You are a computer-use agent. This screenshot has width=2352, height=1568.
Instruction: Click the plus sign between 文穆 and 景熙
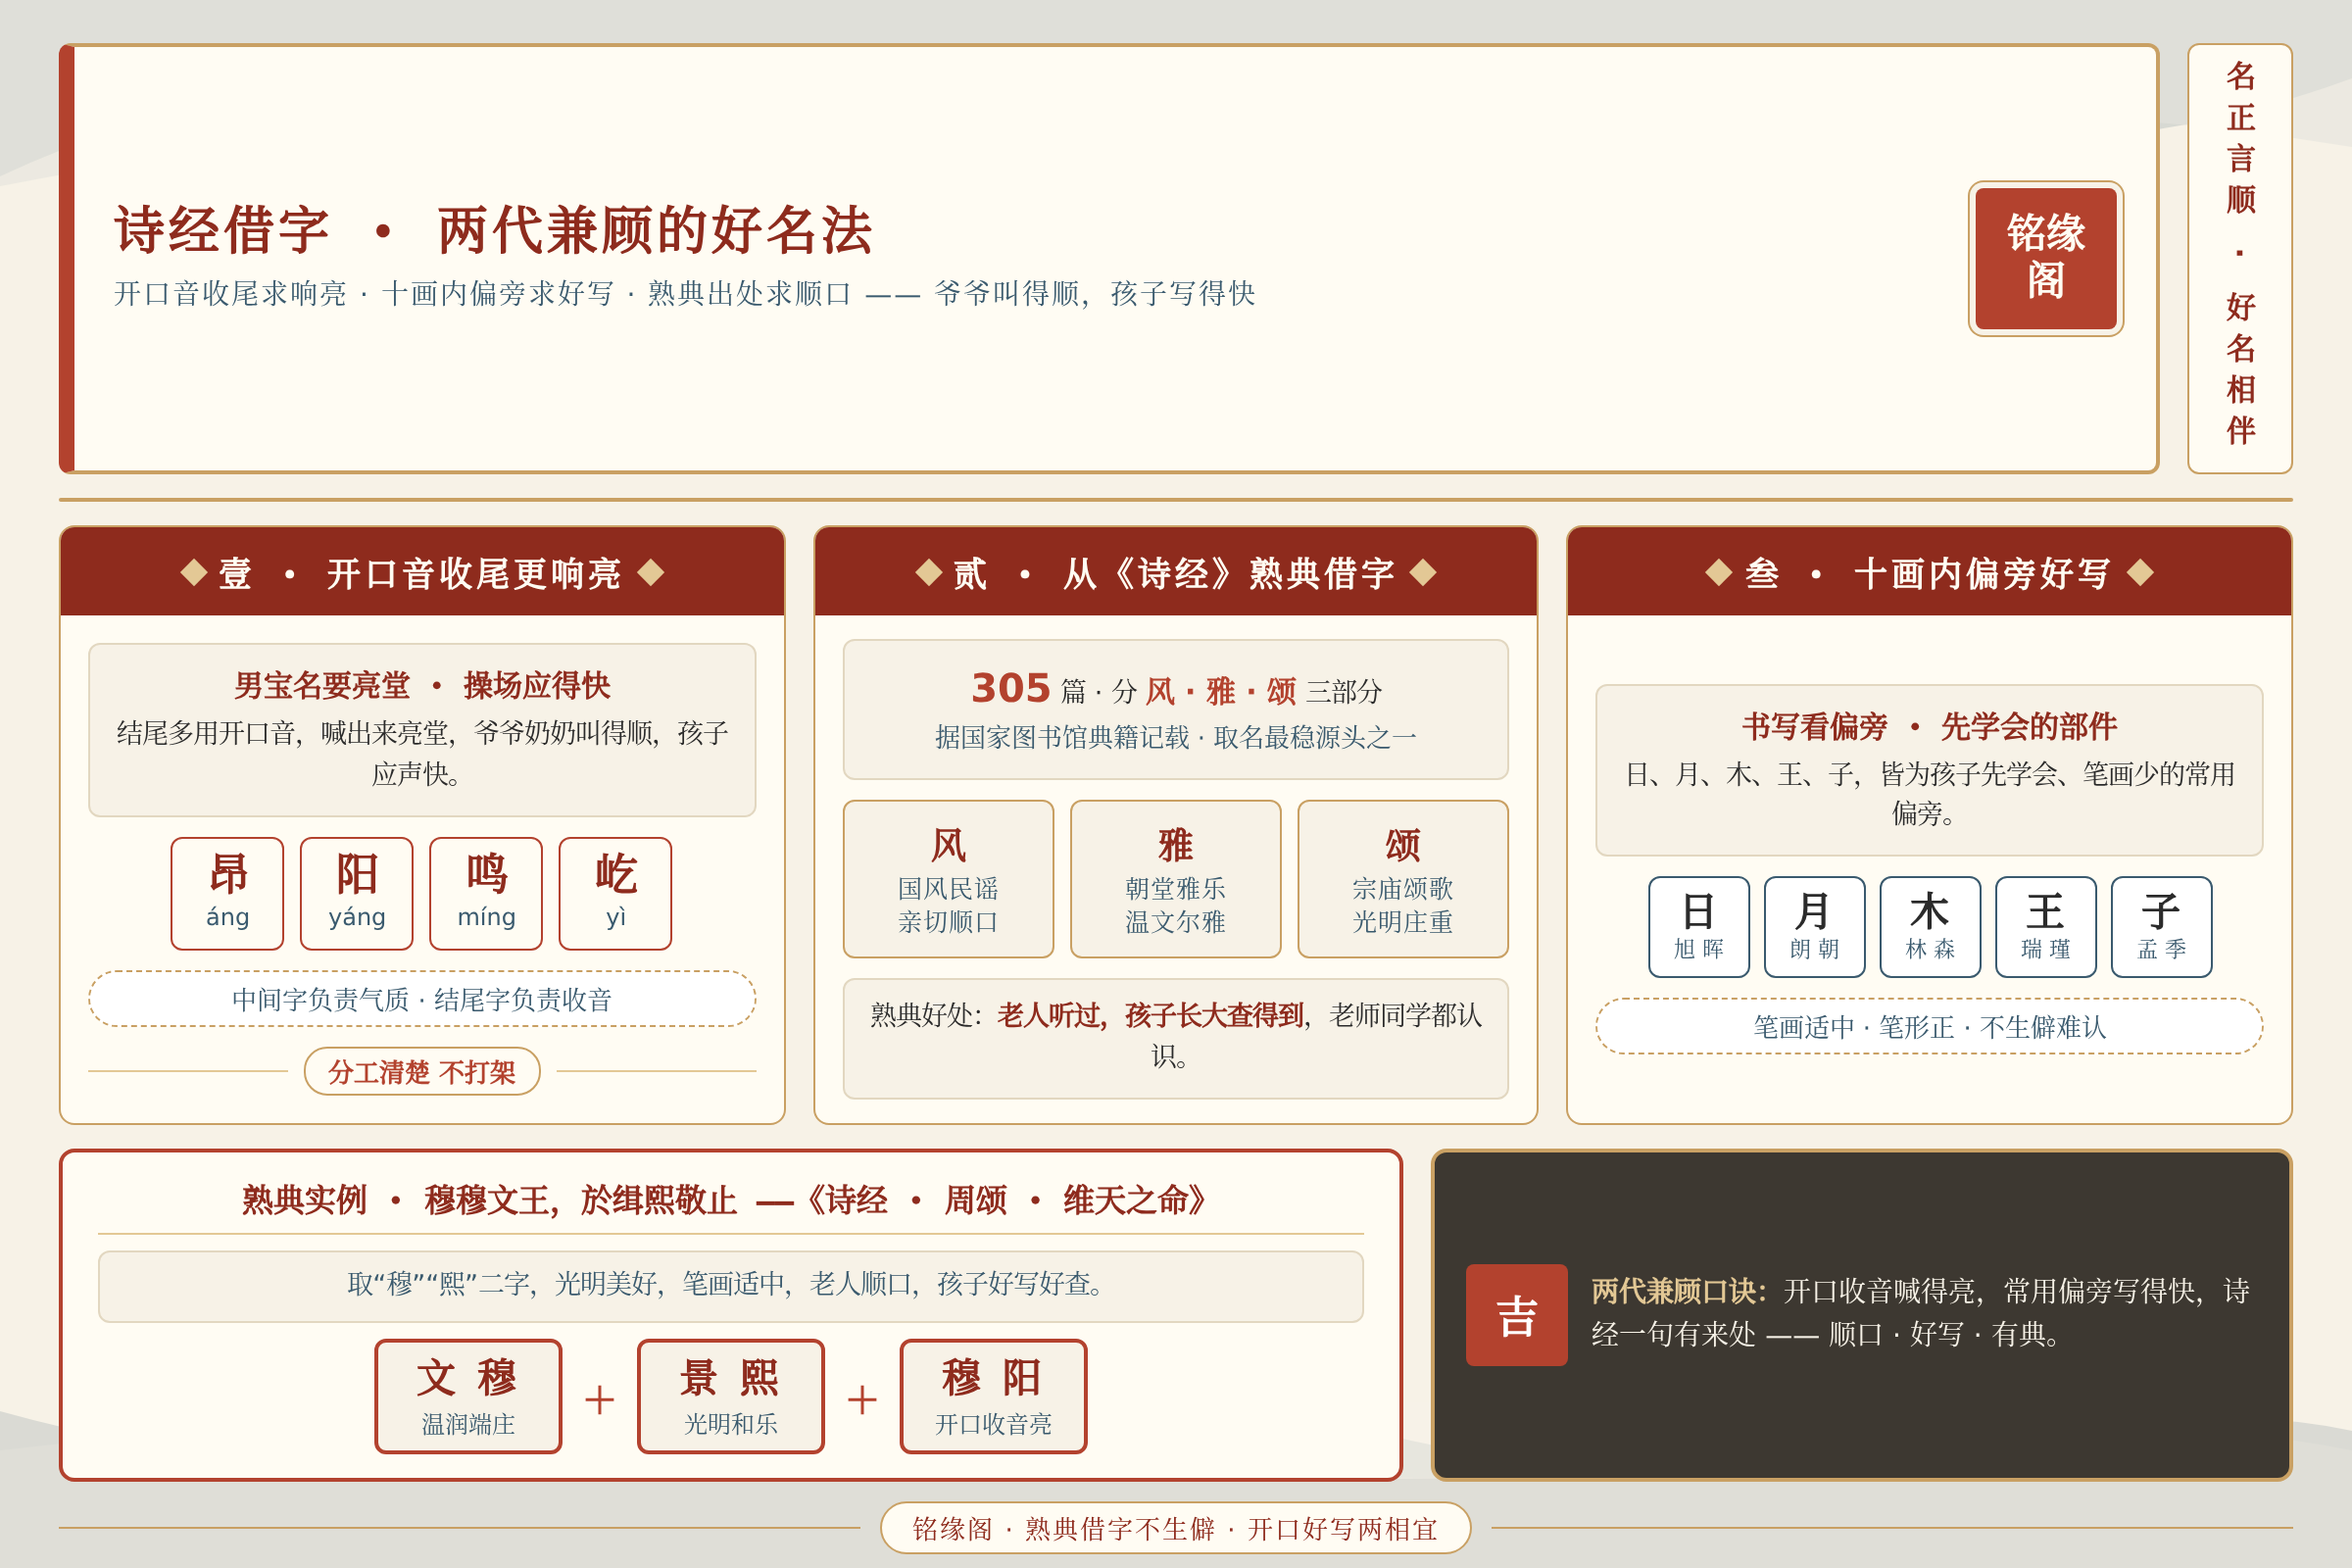(x=599, y=1399)
